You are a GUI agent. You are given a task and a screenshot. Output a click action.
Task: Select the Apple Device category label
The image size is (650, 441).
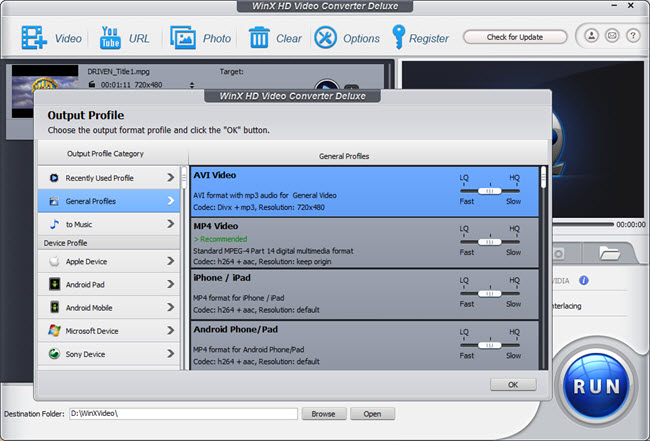point(86,262)
